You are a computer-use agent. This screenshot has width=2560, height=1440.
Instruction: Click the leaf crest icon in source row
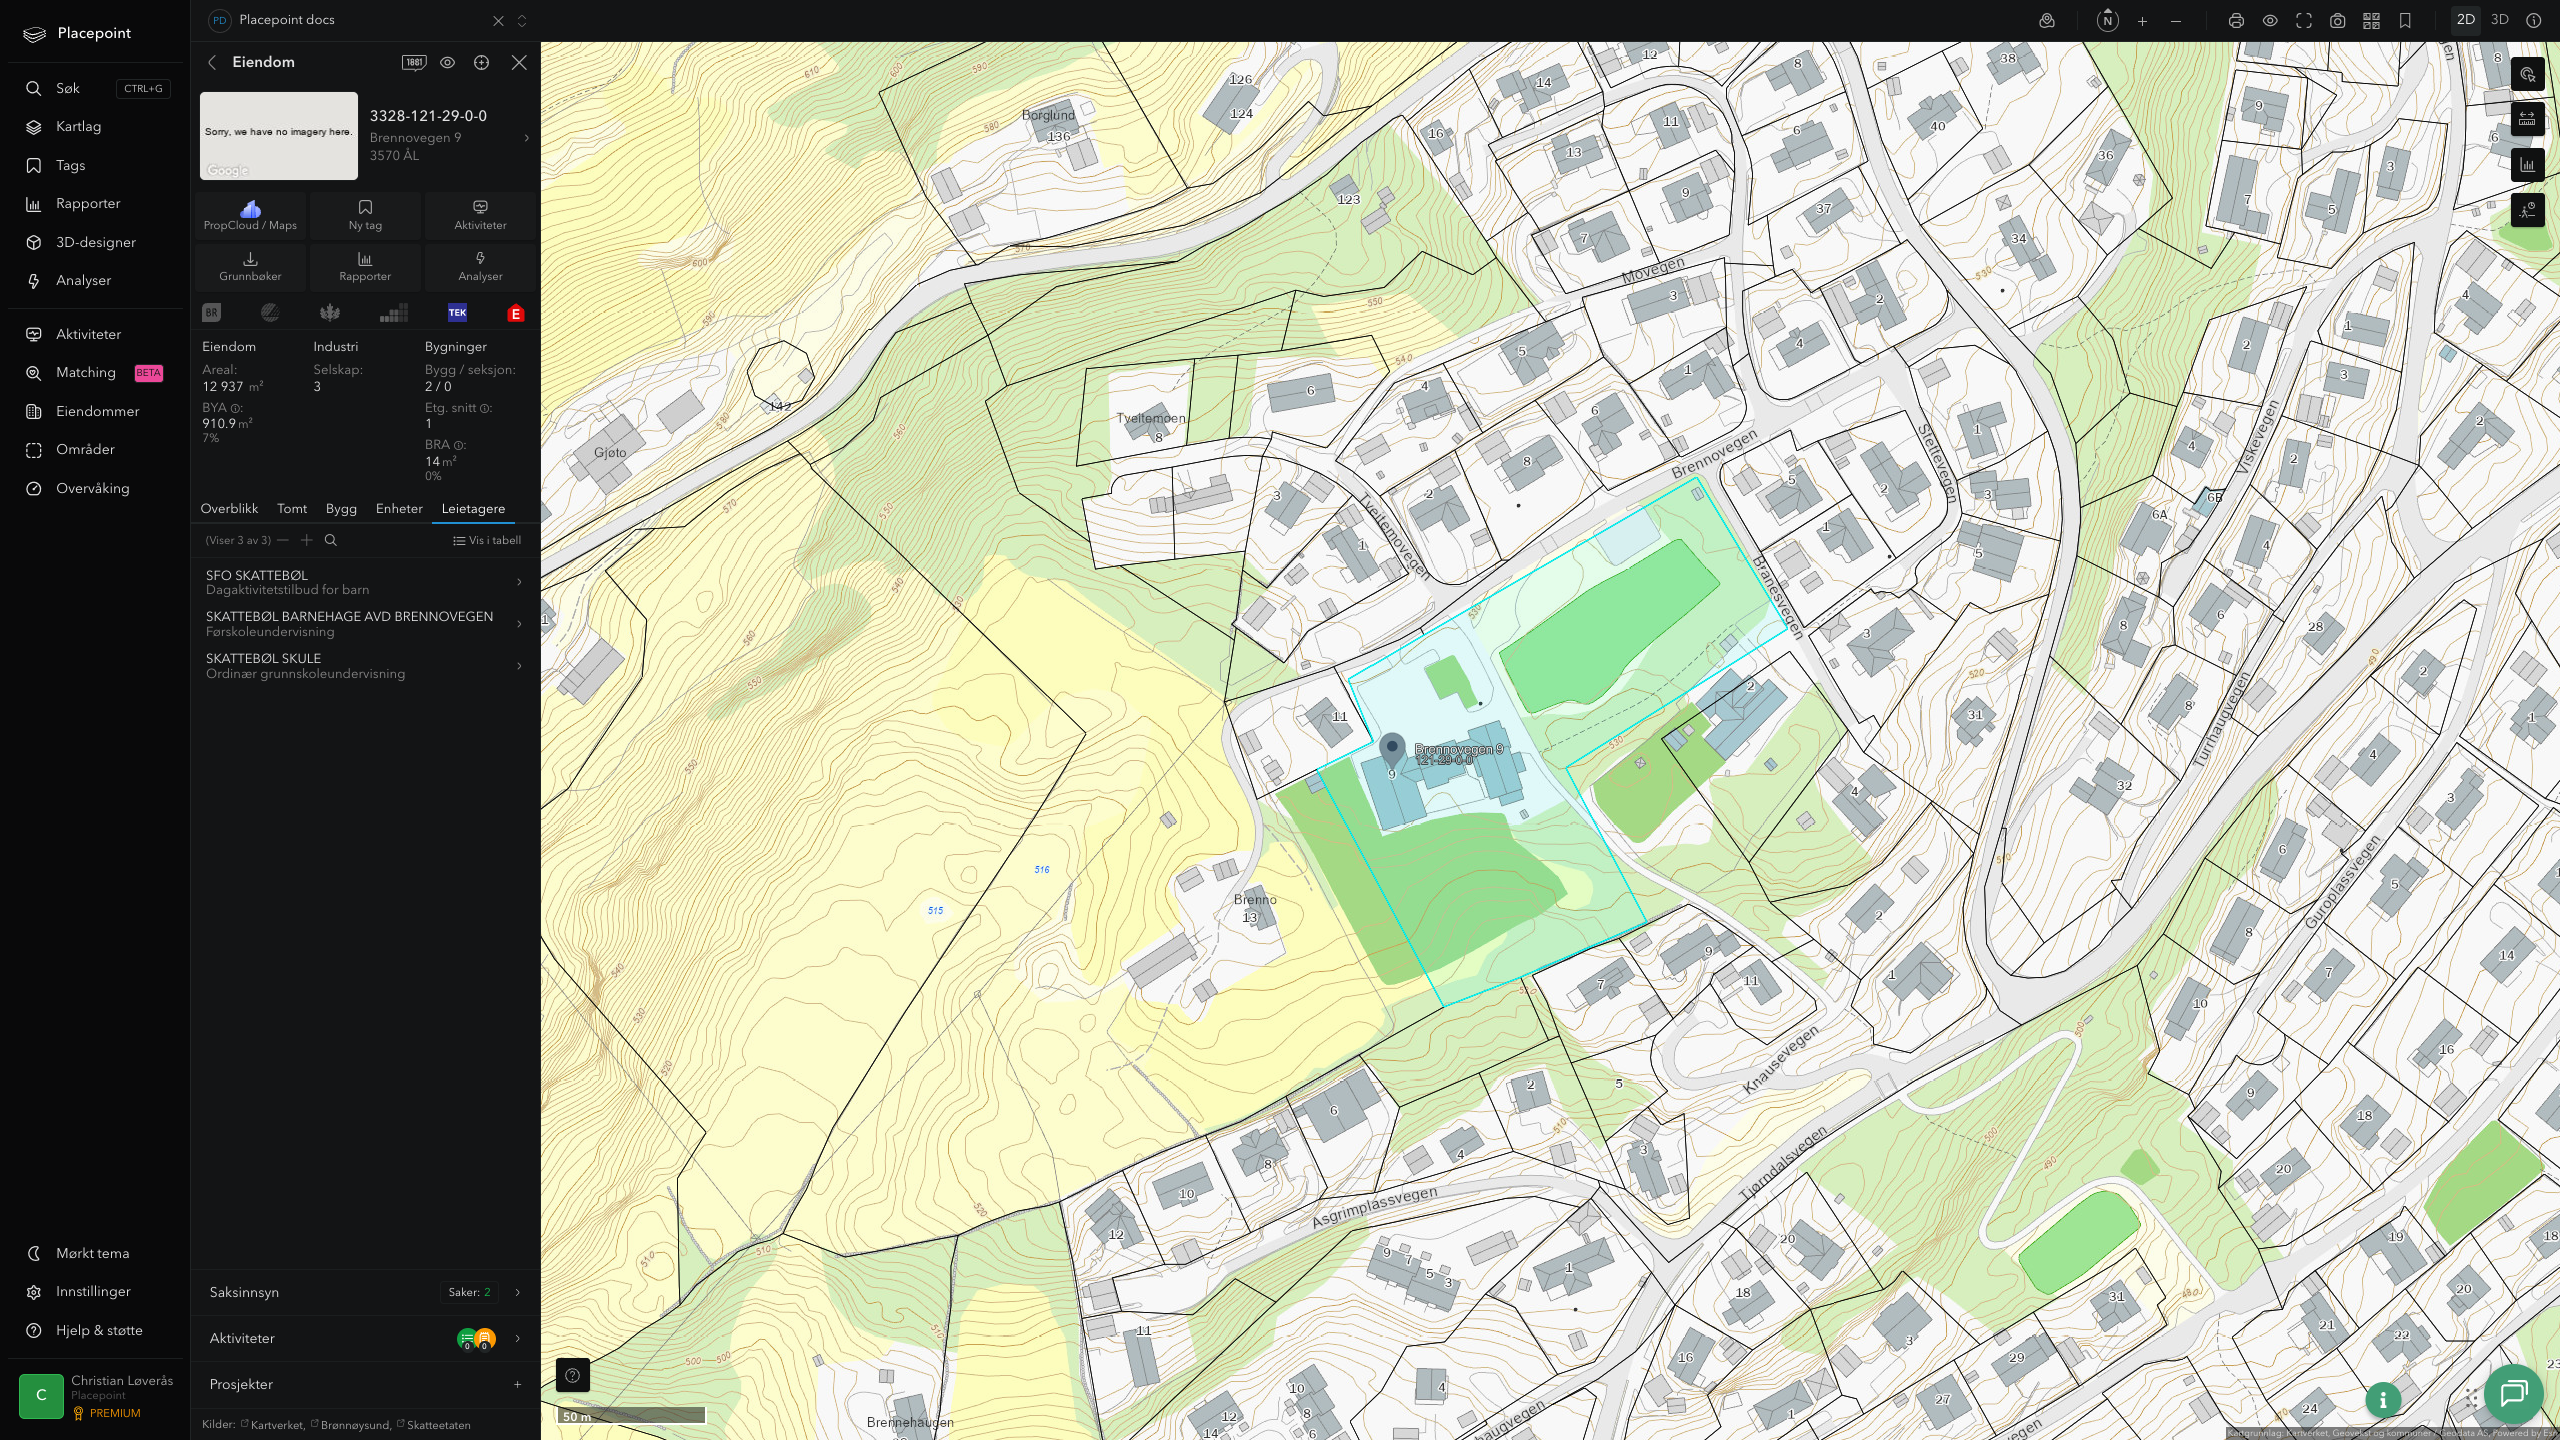329,313
